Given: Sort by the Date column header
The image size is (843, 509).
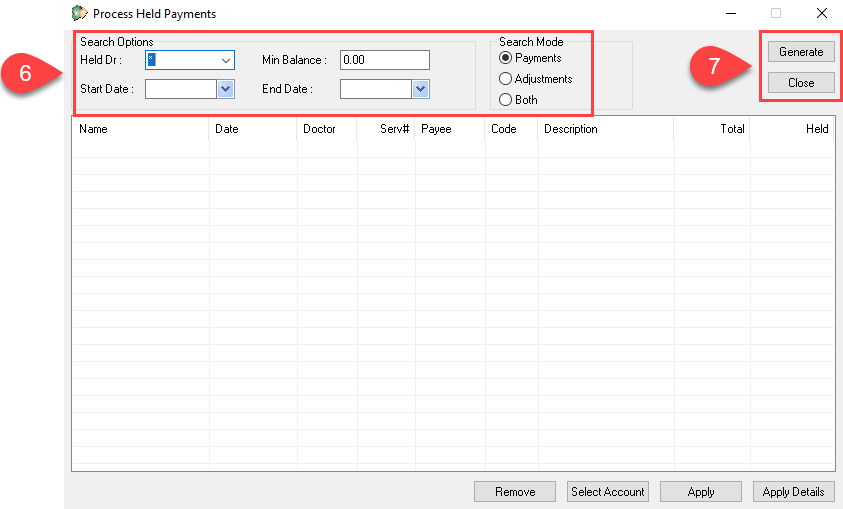Looking at the screenshot, I should point(253,129).
